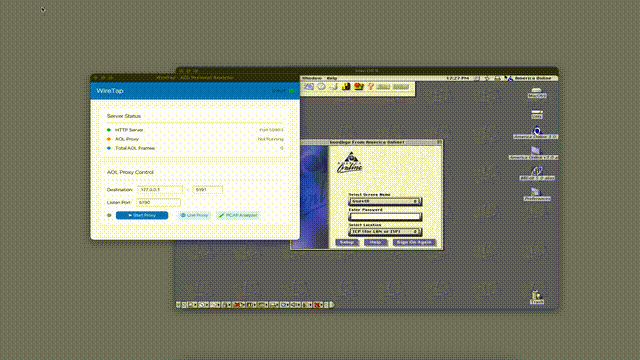Open the Select Screen Name dropdown
This screenshot has width=640, height=360.
tap(385, 201)
